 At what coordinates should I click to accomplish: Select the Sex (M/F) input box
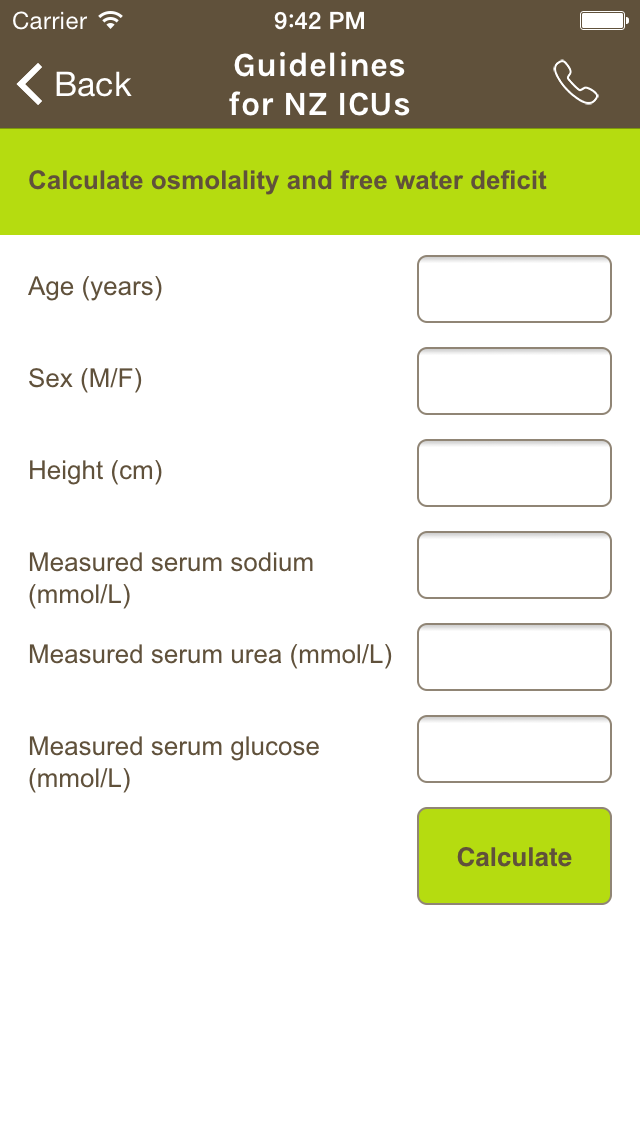coord(515,381)
